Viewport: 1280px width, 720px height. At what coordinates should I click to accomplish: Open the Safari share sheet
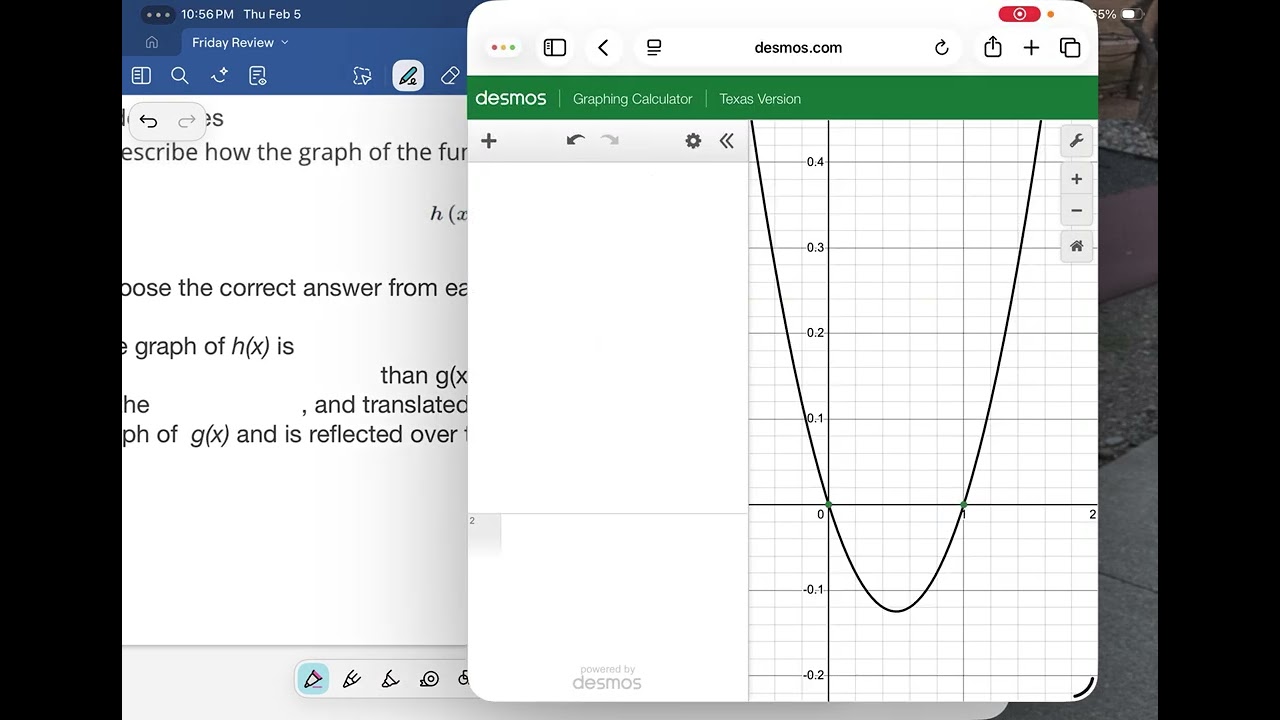click(992, 46)
